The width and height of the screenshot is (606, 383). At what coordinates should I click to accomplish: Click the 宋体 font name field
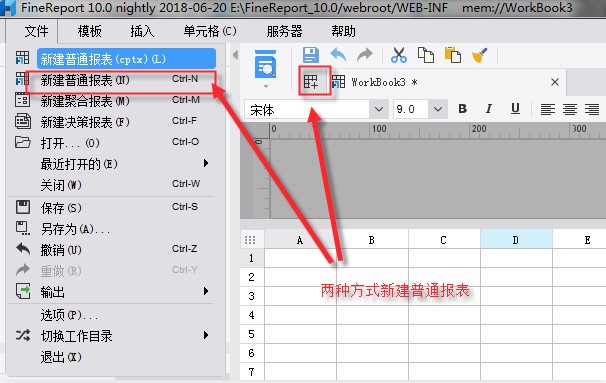(x=307, y=109)
